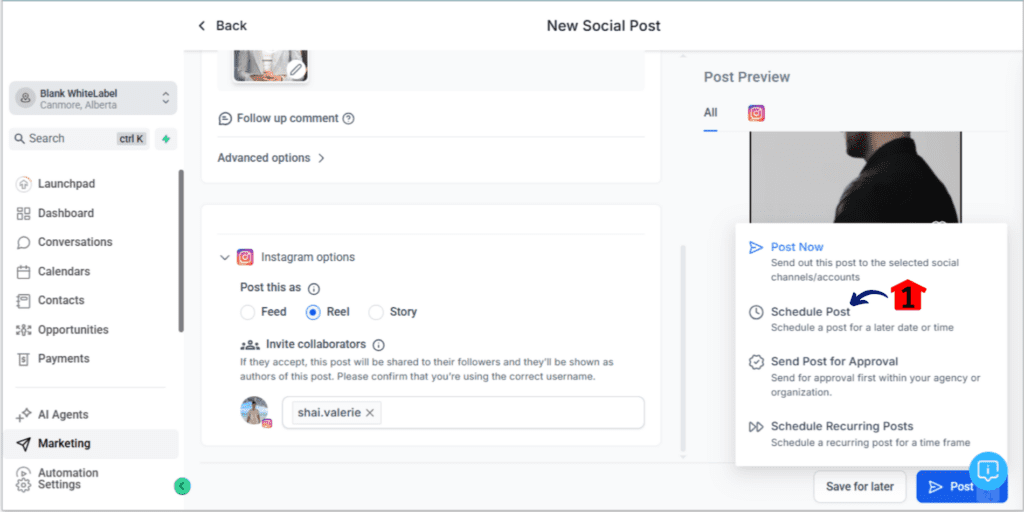Image resolution: width=1024 pixels, height=512 pixels.
Task: Open Automation in the sidebar
Action: tap(68, 473)
